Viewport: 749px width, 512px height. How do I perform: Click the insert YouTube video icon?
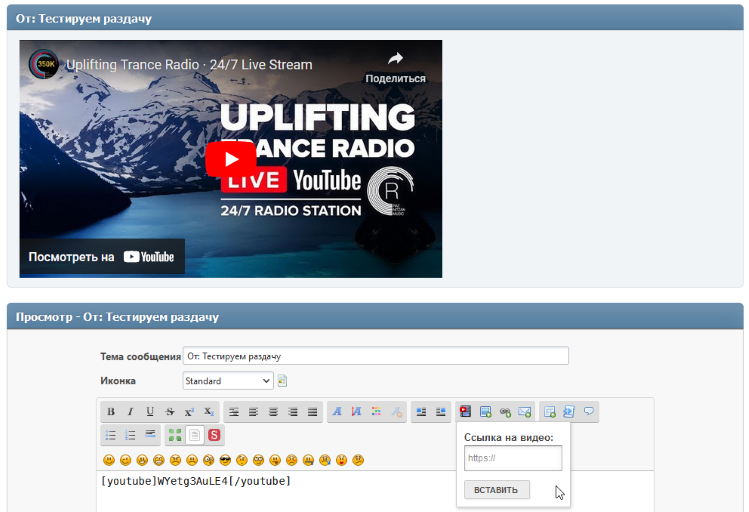tap(465, 411)
